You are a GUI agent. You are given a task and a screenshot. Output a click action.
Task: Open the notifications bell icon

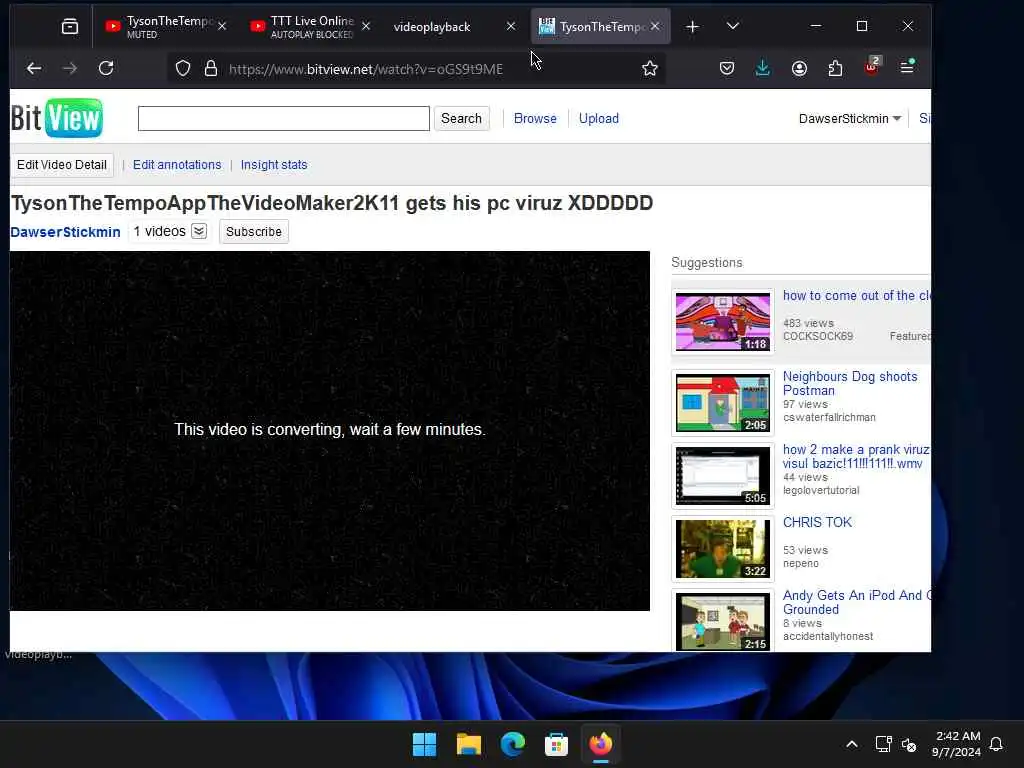[x=996, y=744]
